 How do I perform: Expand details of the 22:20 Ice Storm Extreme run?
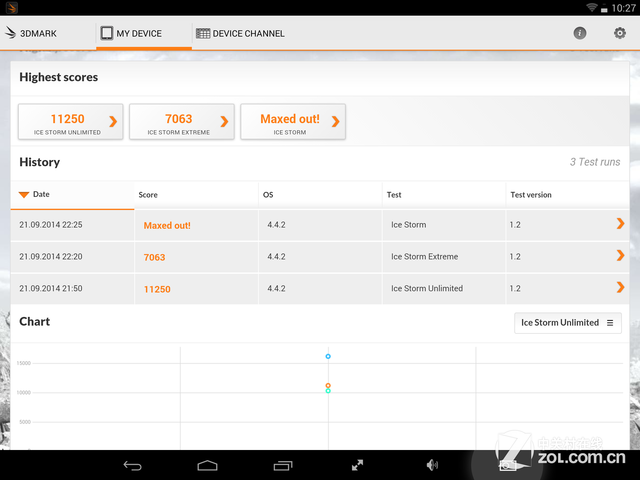click(620, 255)
